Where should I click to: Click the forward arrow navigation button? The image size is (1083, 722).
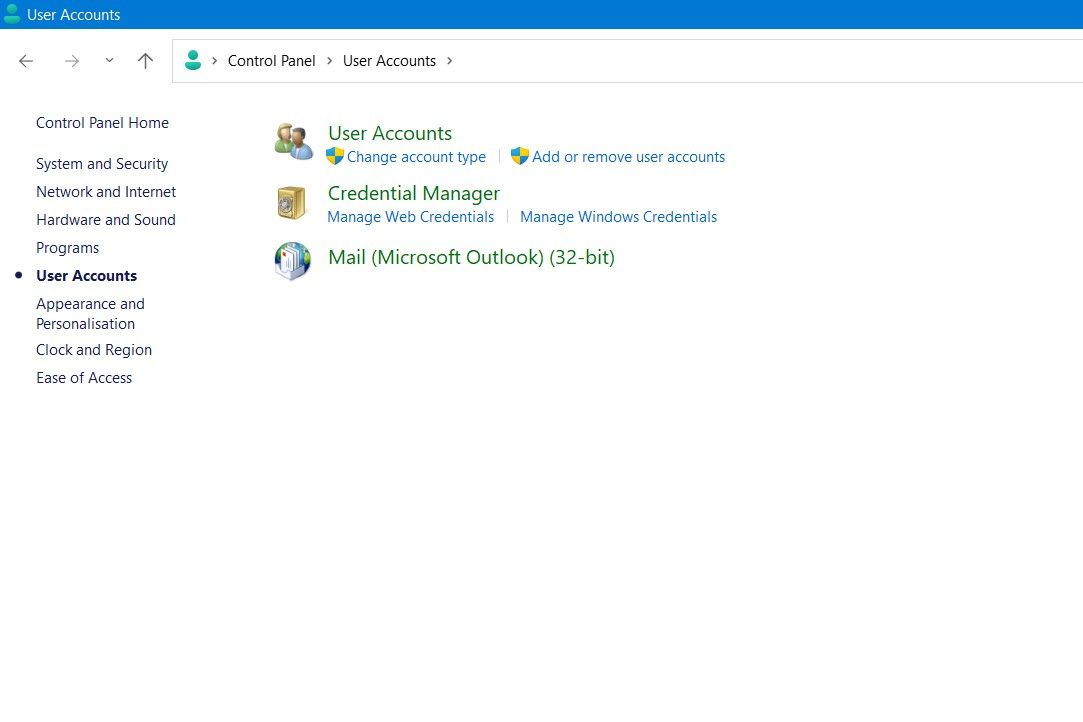click(x=71, y=61)
